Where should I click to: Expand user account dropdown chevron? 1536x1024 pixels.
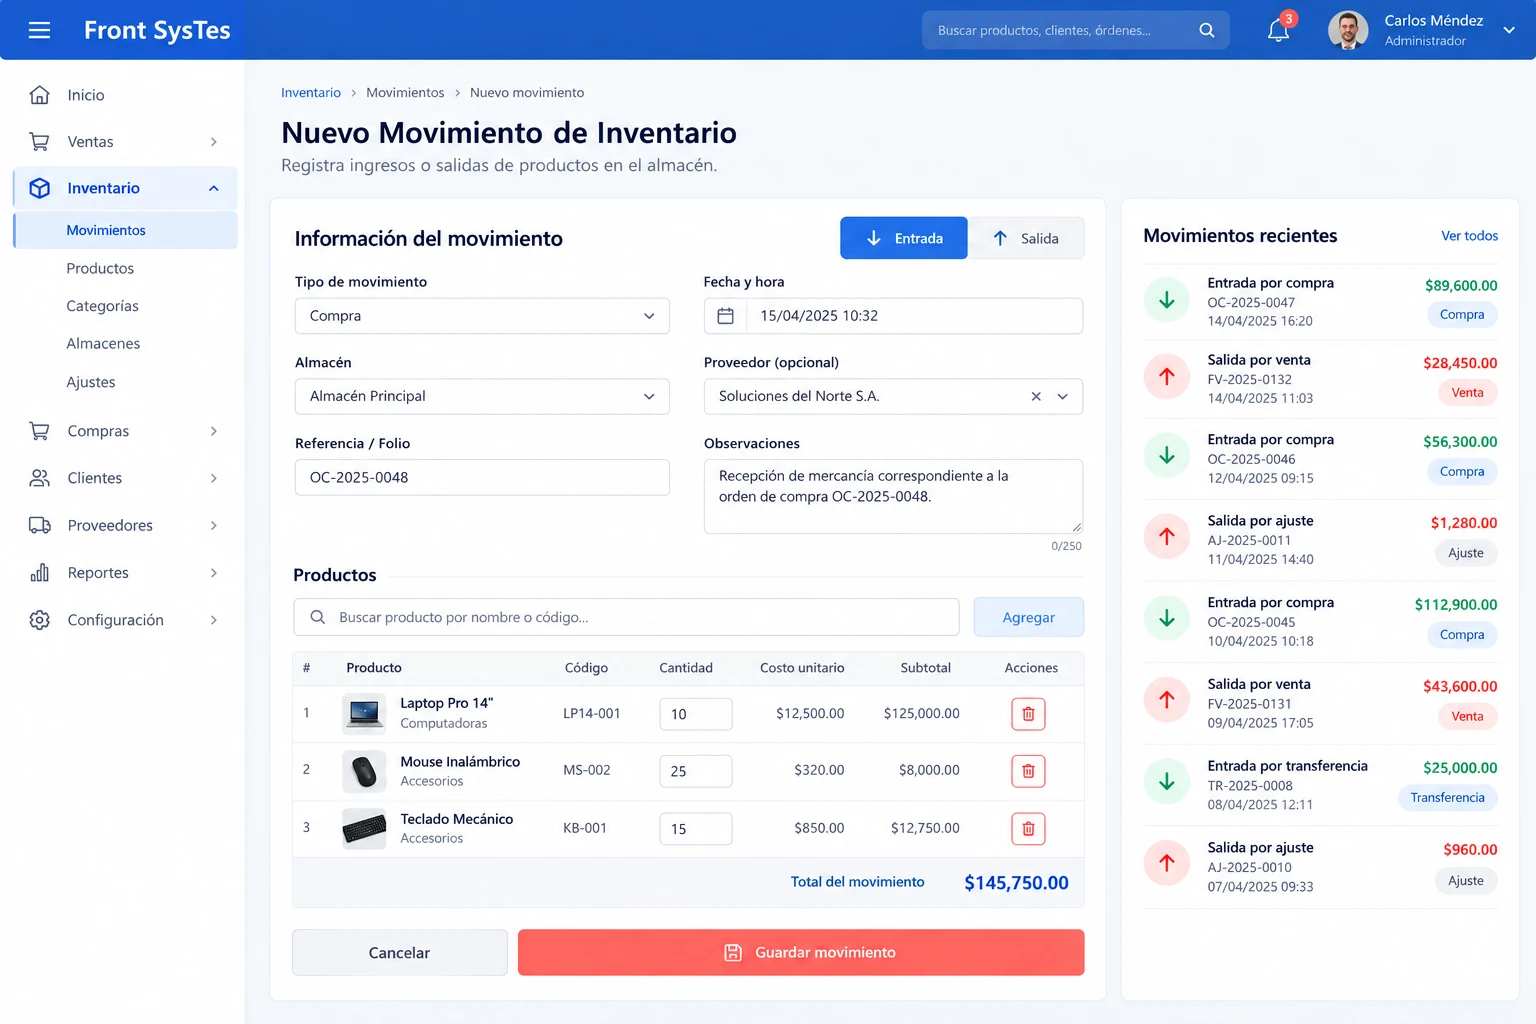[x=1509, y=30]
